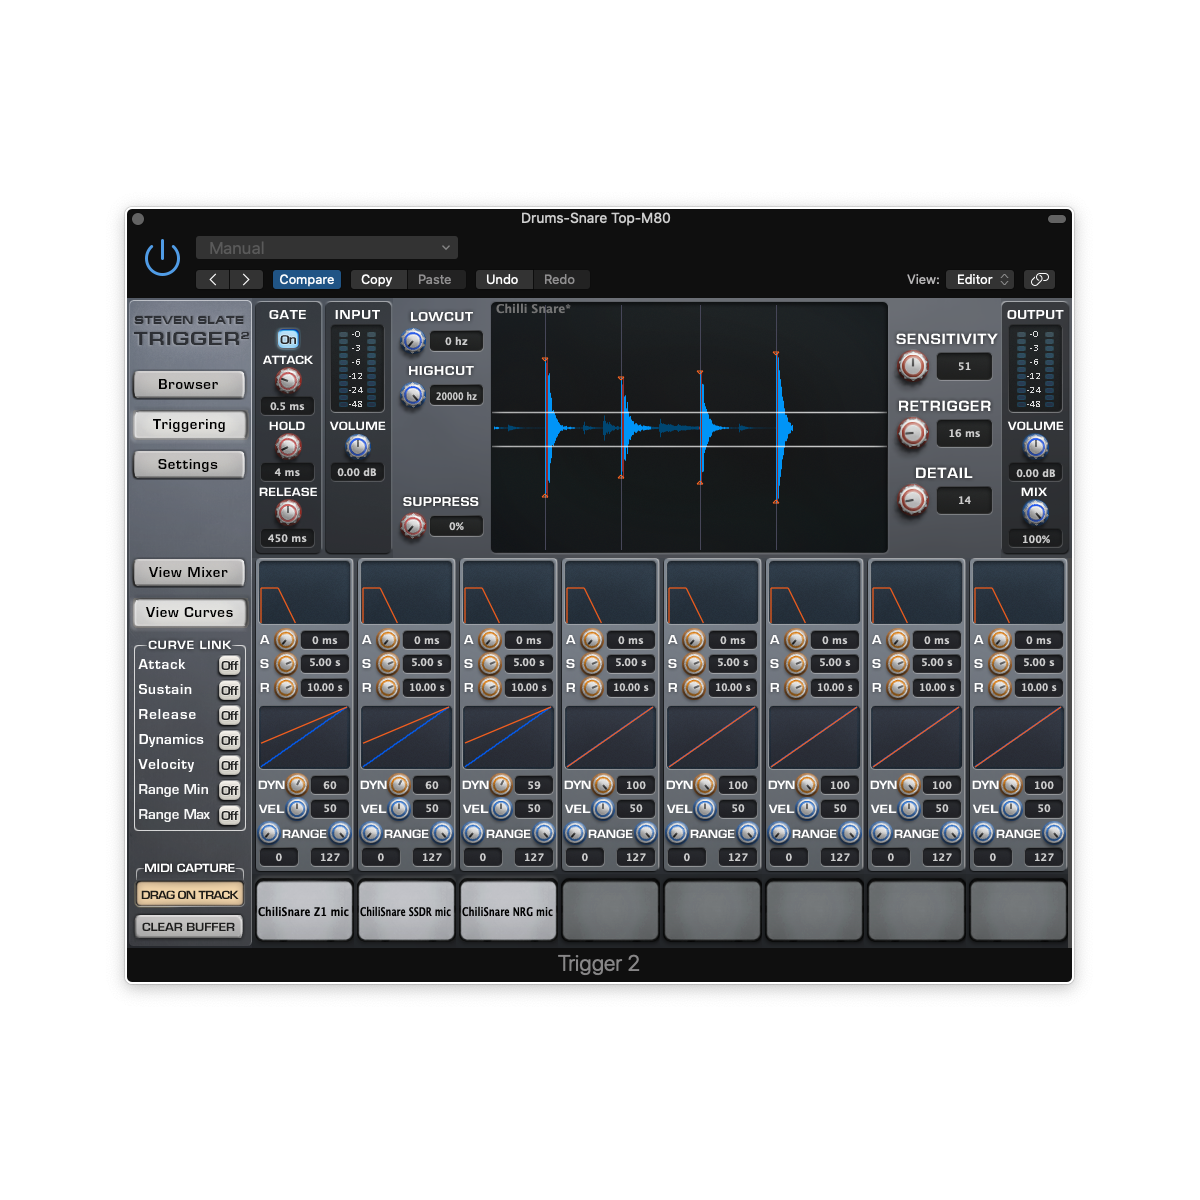The image size is (1200, 1200).
Task: Toggle the GATE On switch
Action: click(288, 339)
